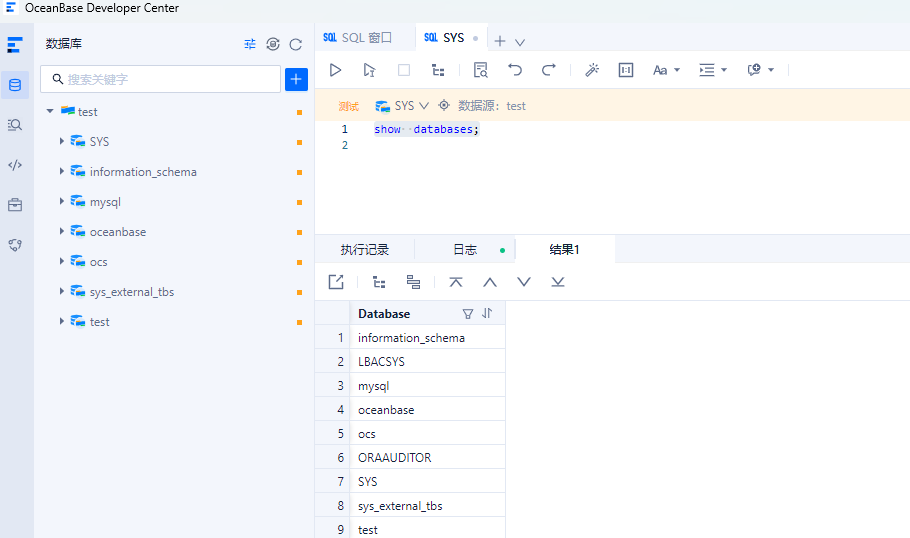910x538 pixels.
Task: Click the column mode icon in results
Action: [413, 282]
